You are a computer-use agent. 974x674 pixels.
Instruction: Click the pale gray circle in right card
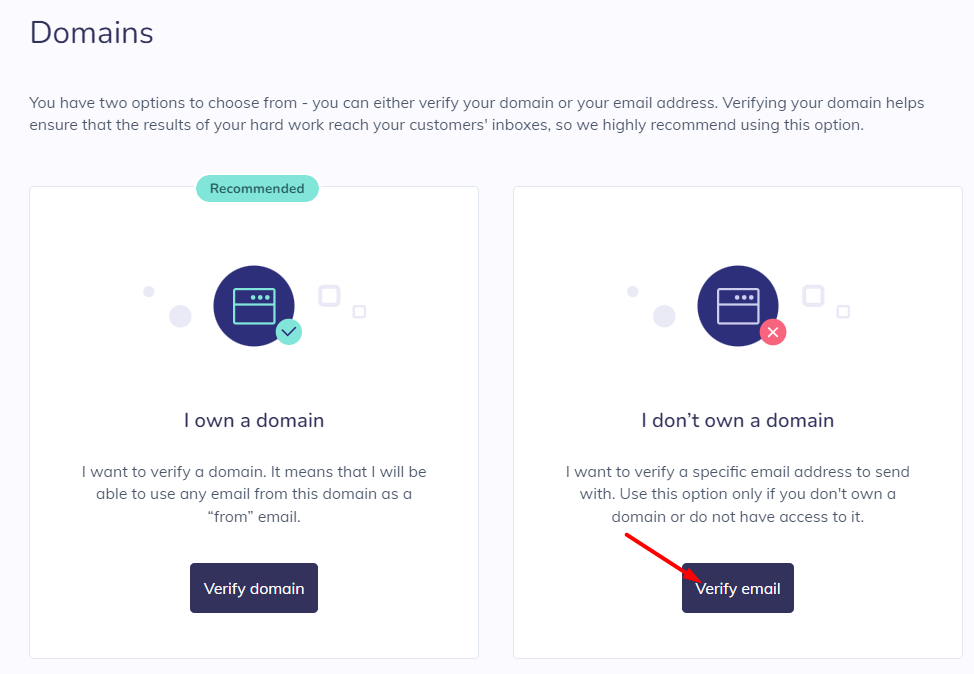(664, 316)
